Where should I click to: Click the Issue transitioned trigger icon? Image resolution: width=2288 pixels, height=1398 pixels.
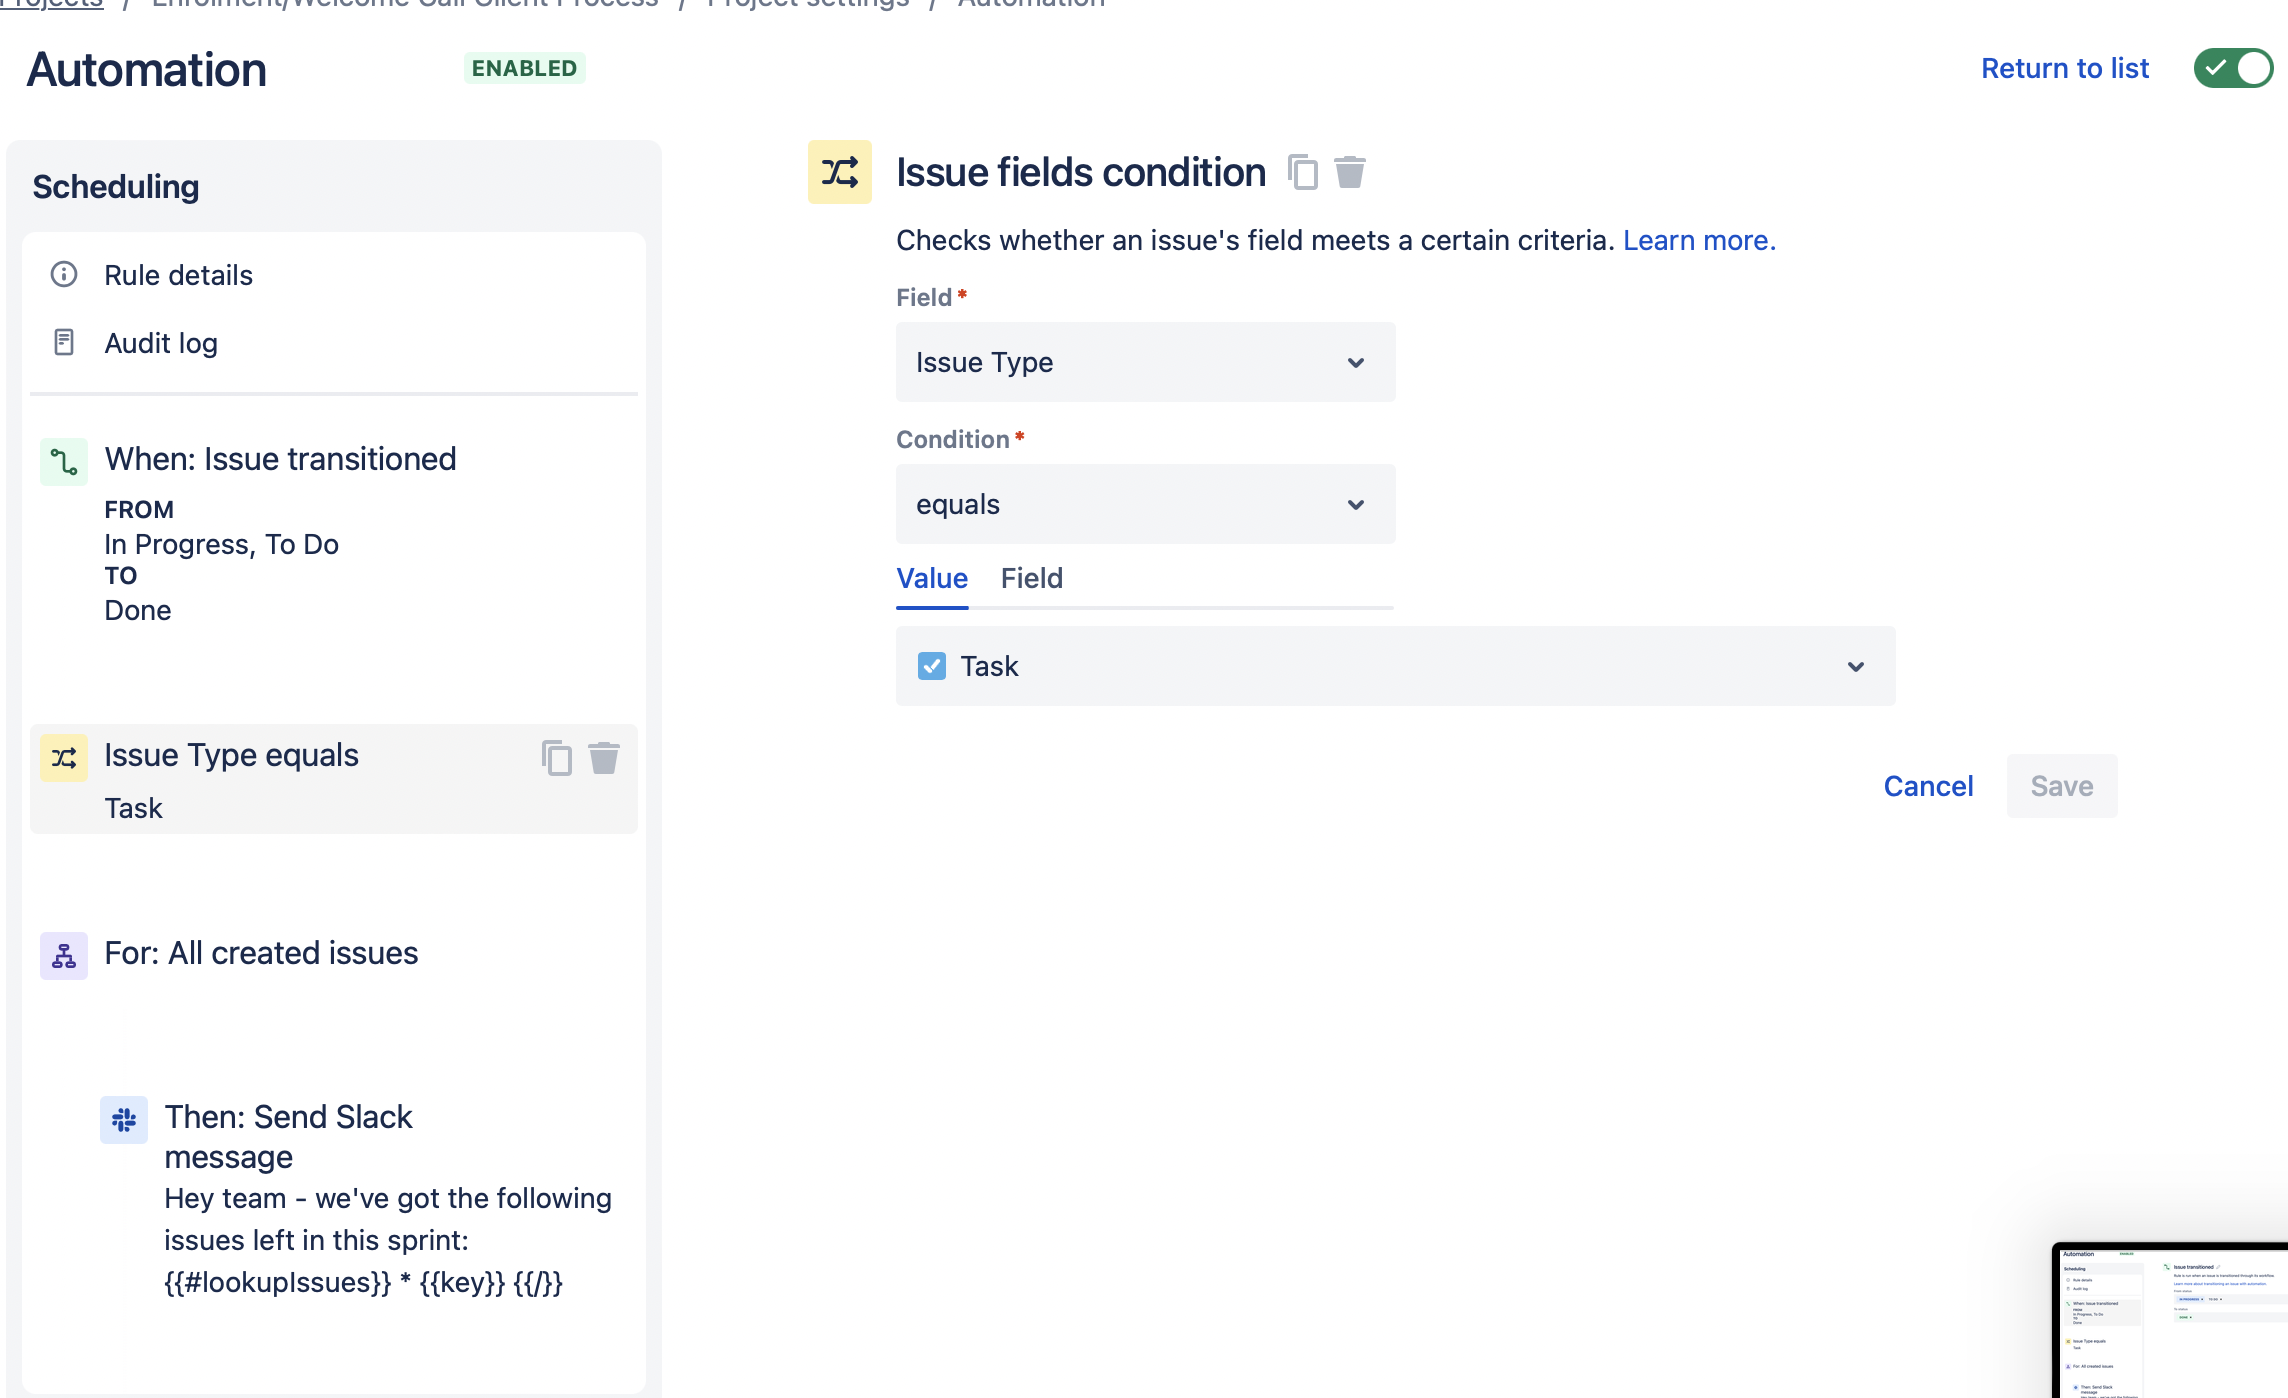[64, 461]
